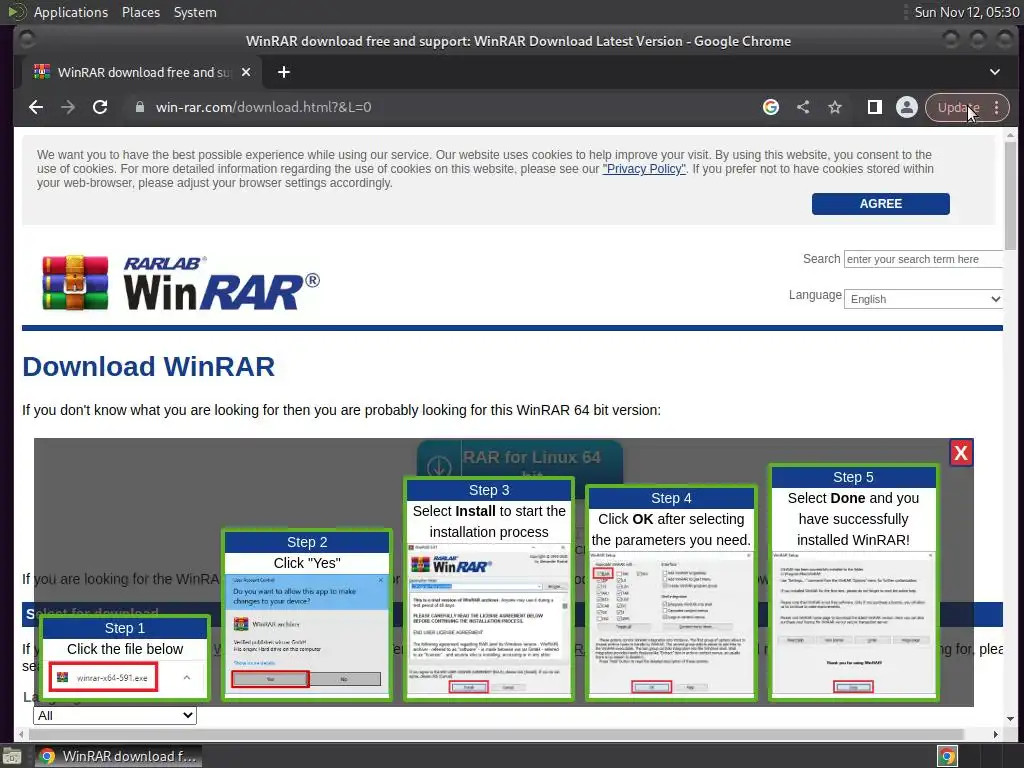This screenshot has height=768, width=1024.
Task: Click the vertical page scrollbar
Action: [x=1010, y=196]
